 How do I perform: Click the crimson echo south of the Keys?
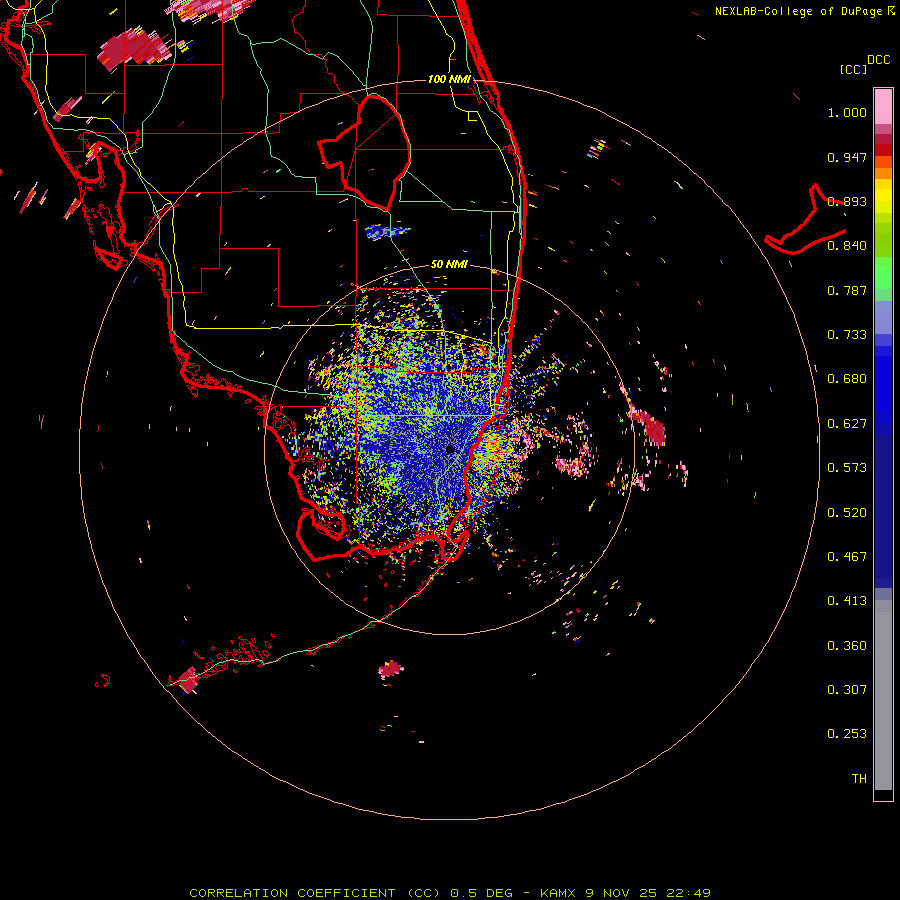(391, 669)
